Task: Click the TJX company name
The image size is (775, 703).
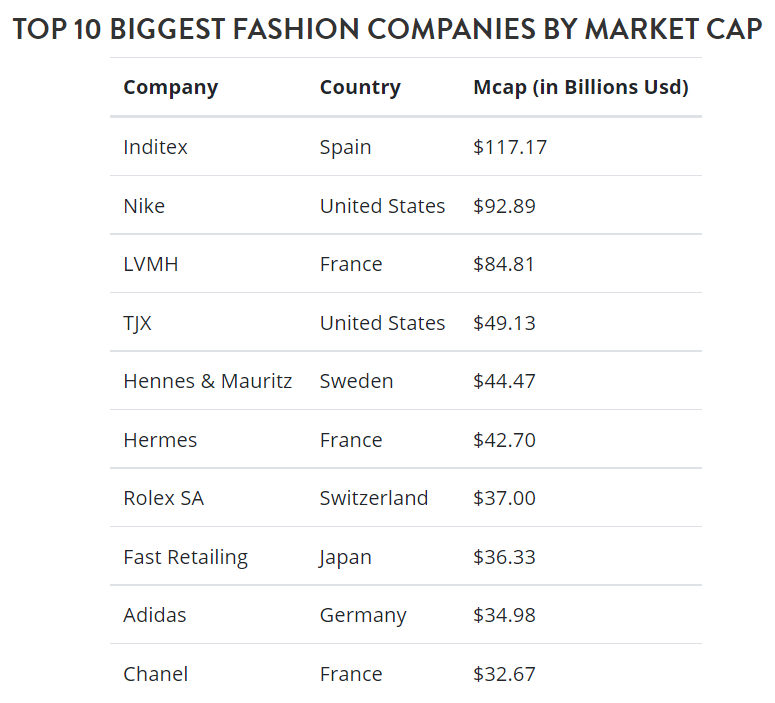Action: [138, 323]
